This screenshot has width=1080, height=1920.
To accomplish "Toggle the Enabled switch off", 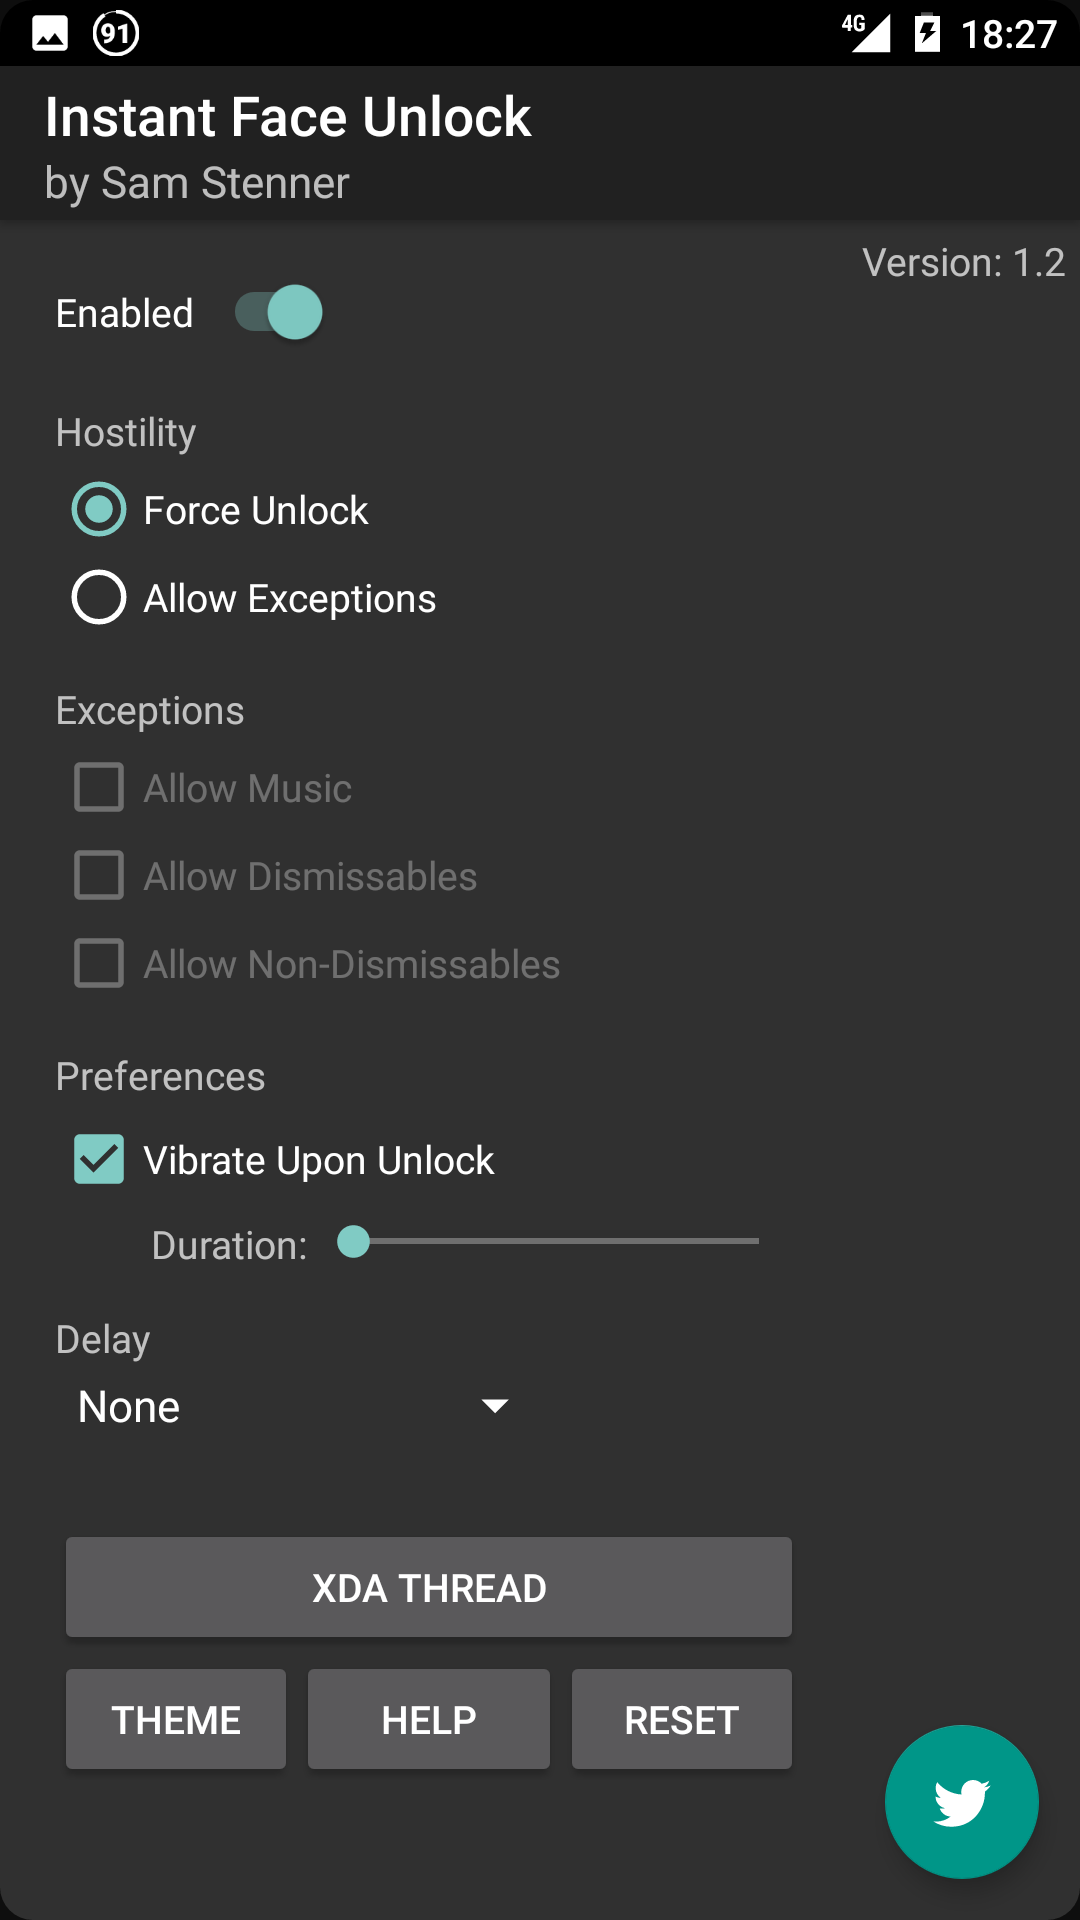I will [x=279, y=312].
